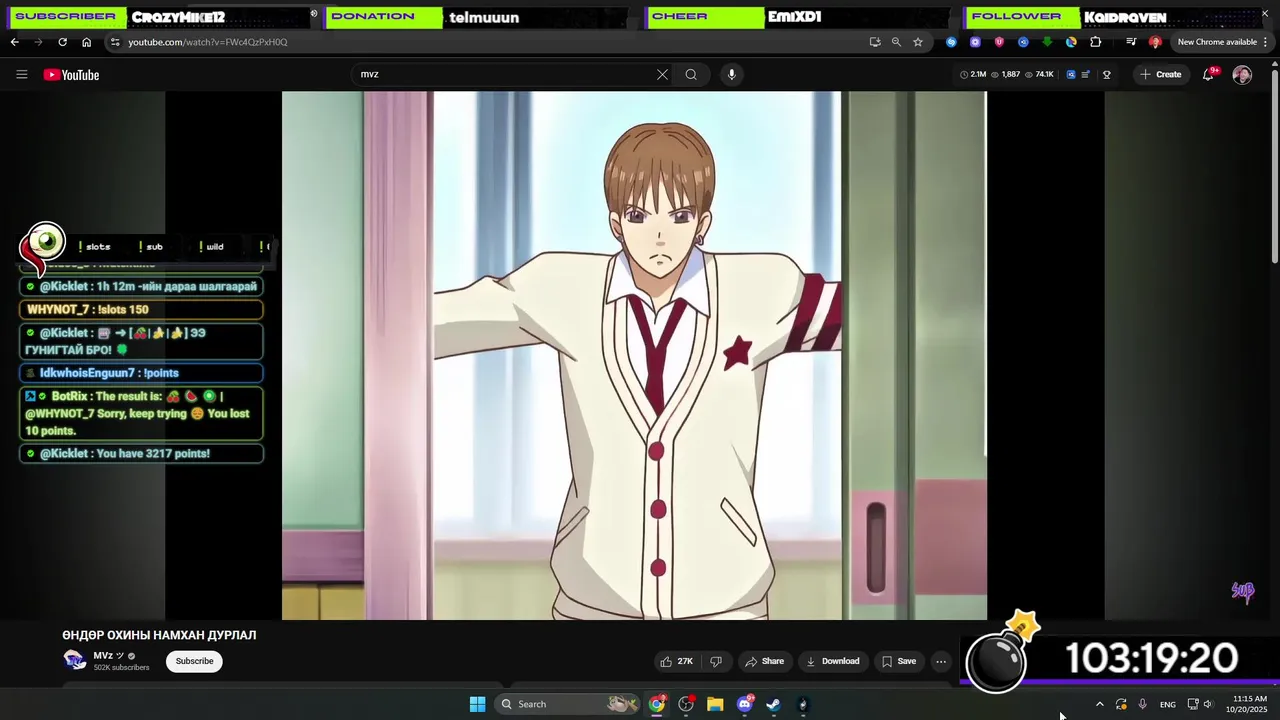Screen dimensions: 1280x720
Task: Open the YouTube account avatar menu
Action: tap(1242, 75)
